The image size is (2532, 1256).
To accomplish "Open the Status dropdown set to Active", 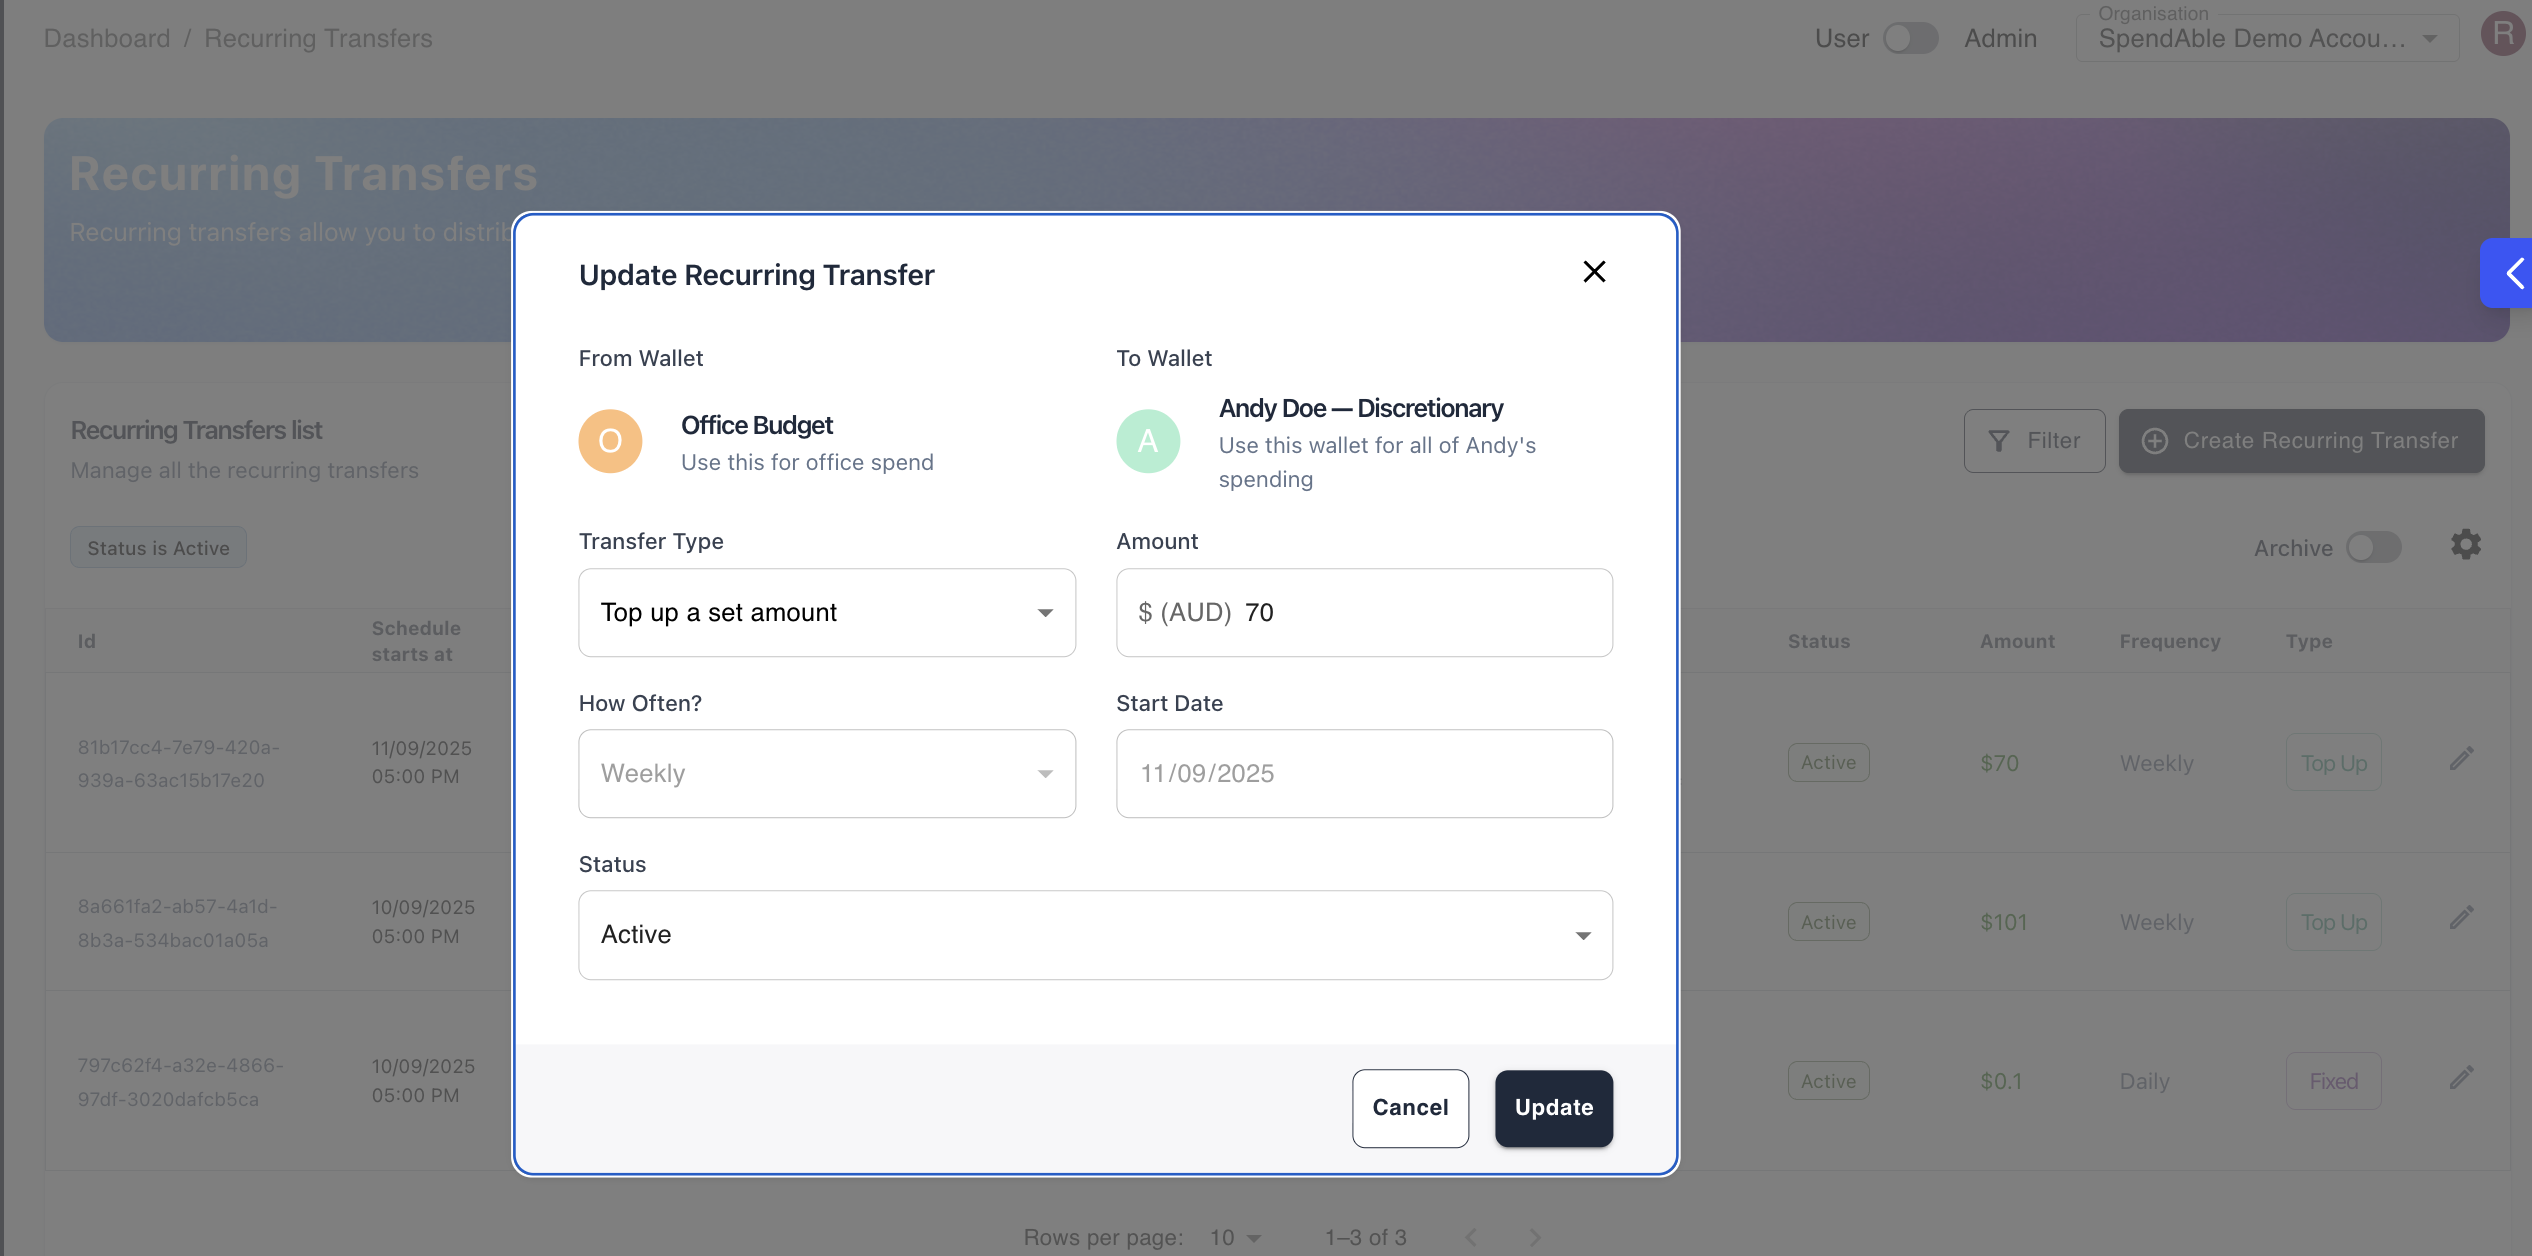I will 1095,935.
